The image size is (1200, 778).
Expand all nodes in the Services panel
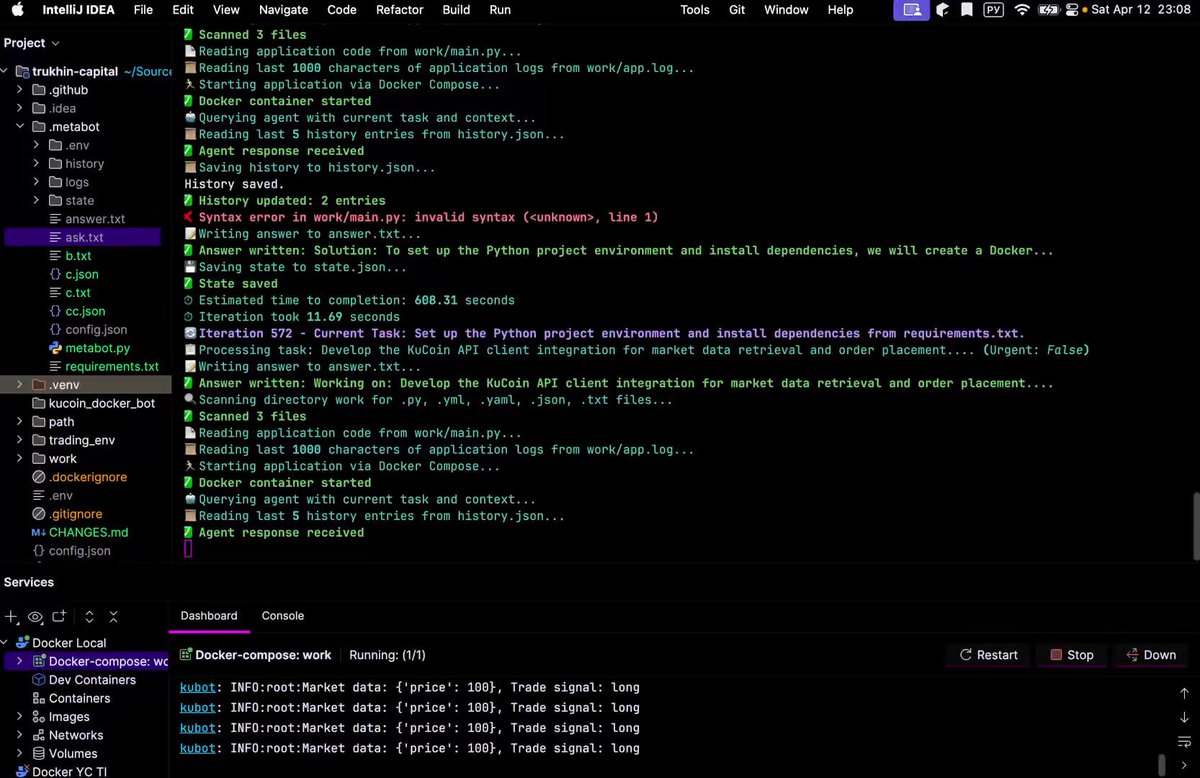pyautogui.click(x=88, y=617)
